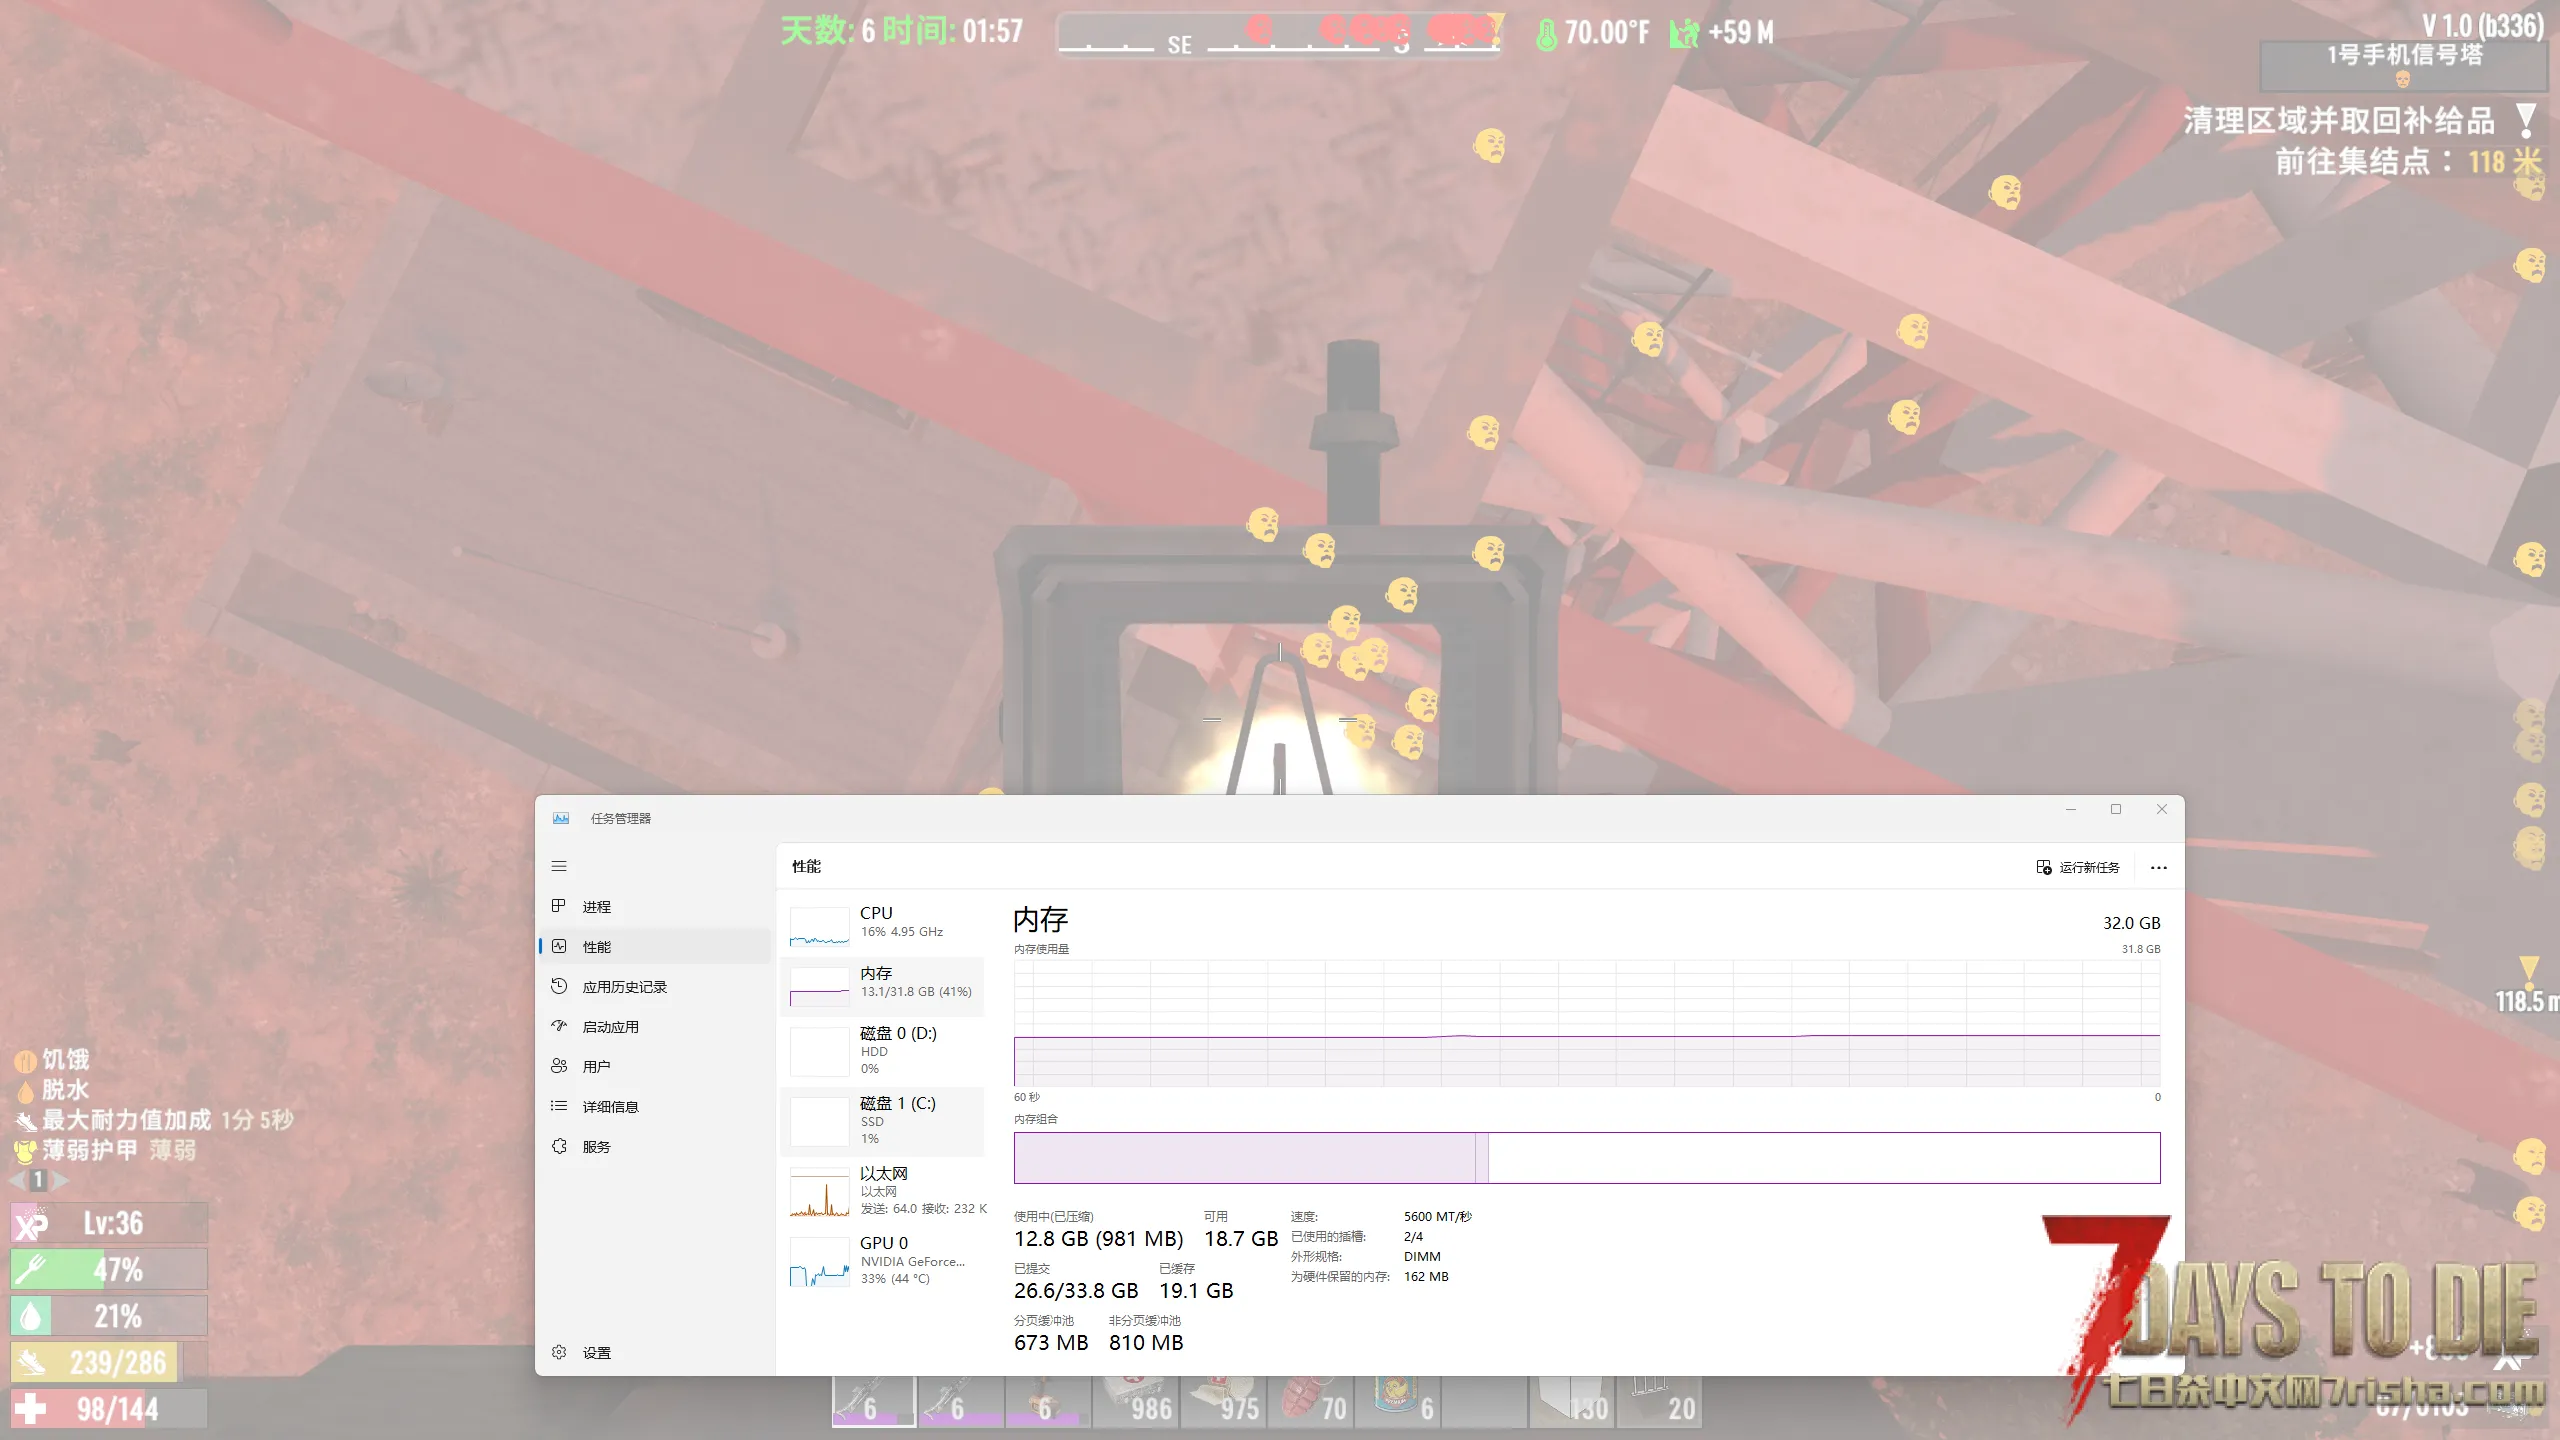Screen dimensions: 2560x1440
Task: Click the Task Manager app icon in title bar
Action: coord(561,818)
